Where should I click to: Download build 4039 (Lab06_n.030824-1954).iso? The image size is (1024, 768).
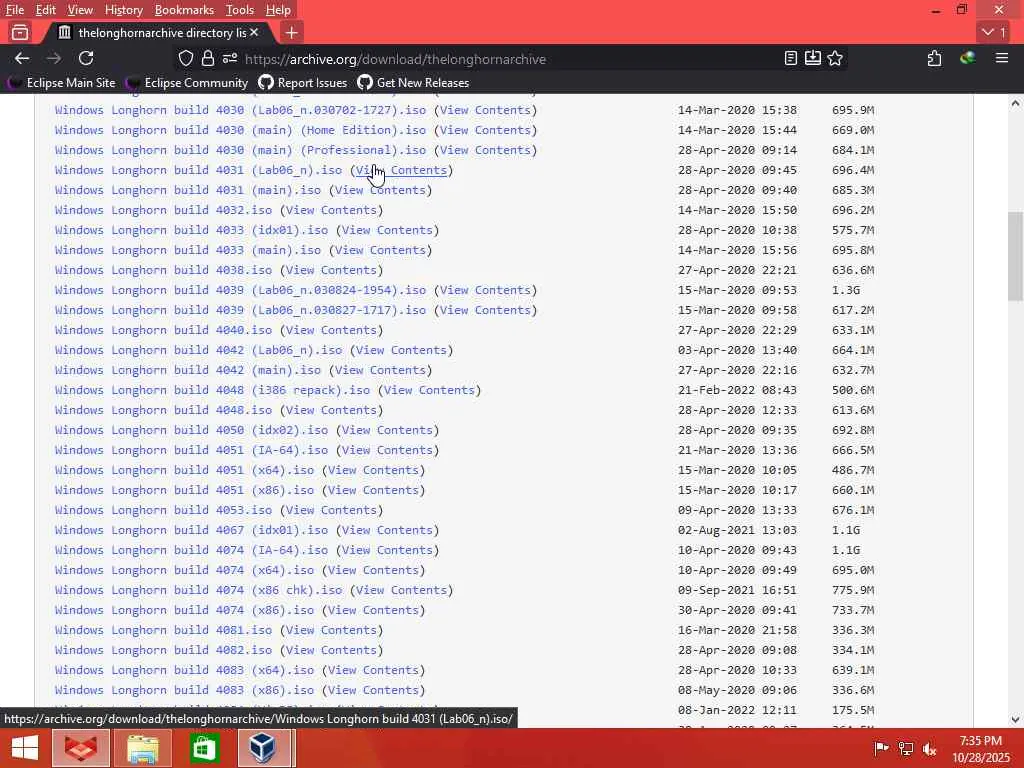[240, 290]
